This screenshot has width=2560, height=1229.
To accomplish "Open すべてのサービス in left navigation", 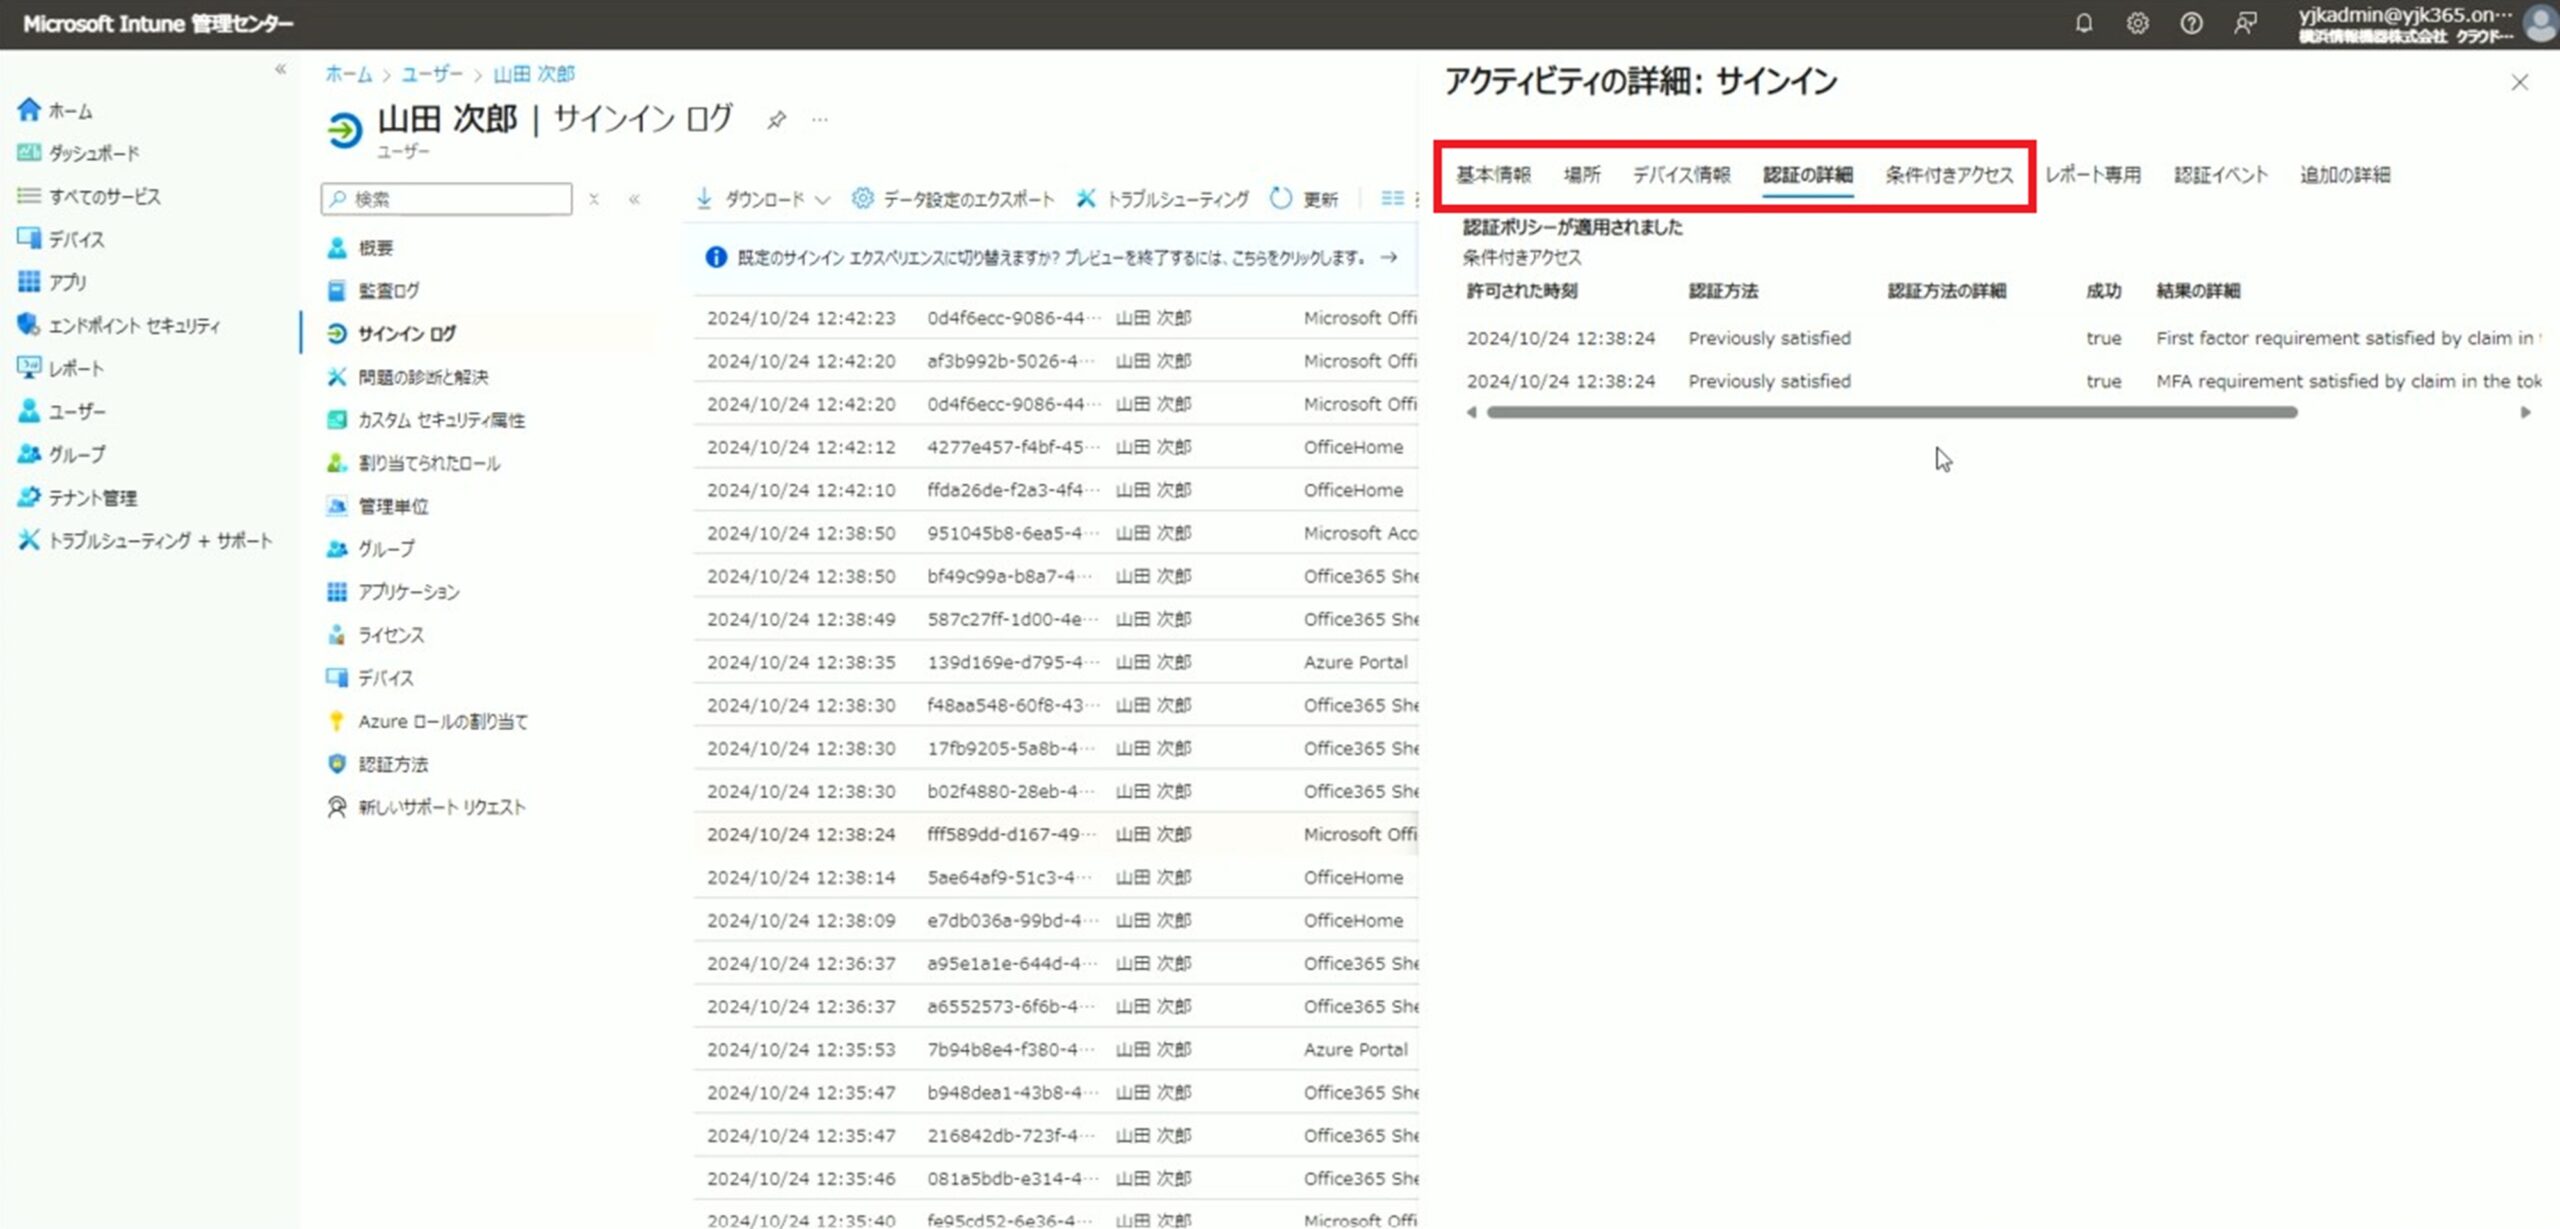I will (89, 196).
